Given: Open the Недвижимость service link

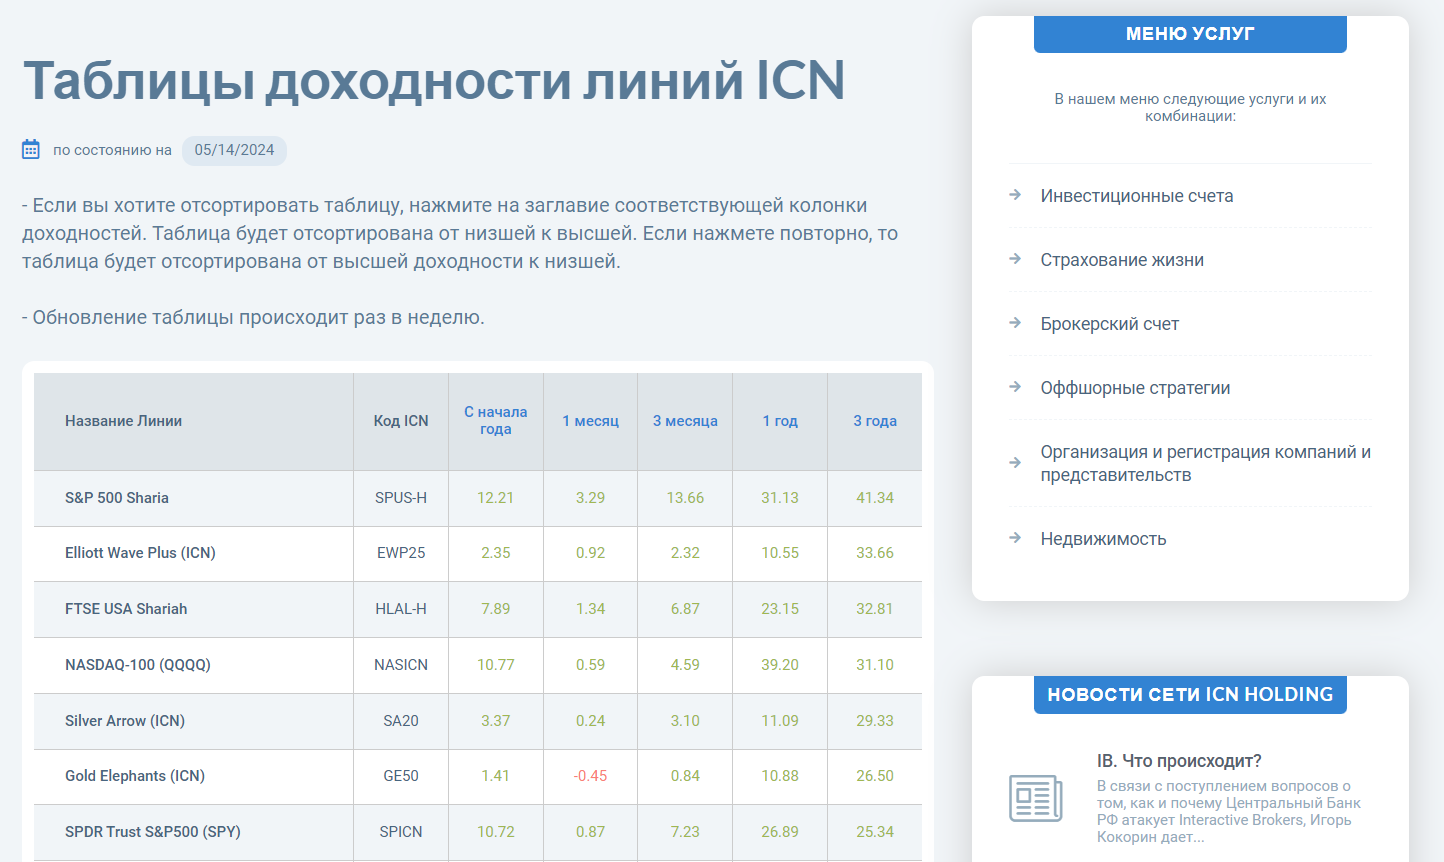Looking at the screenshot, I should click(x=1103, y=539).
